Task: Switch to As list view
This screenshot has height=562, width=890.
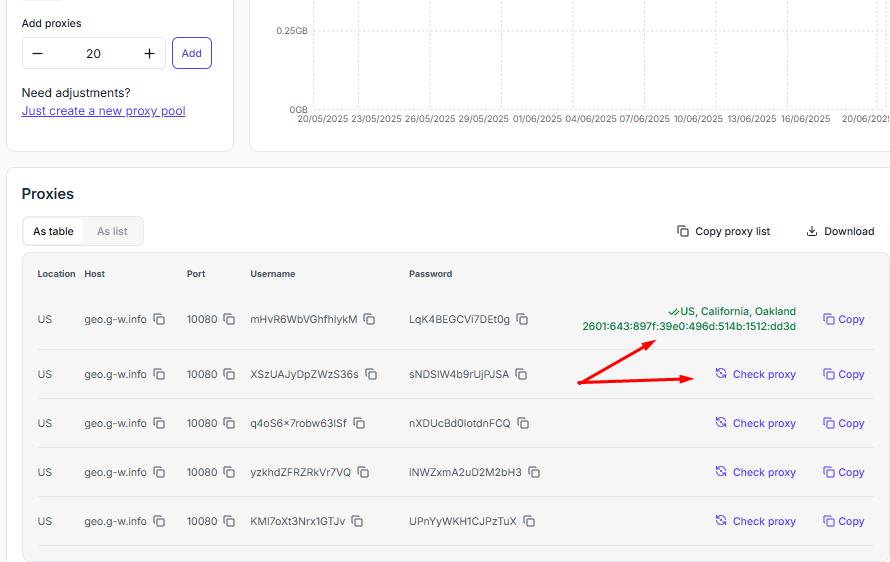Action: pos(112,231)
